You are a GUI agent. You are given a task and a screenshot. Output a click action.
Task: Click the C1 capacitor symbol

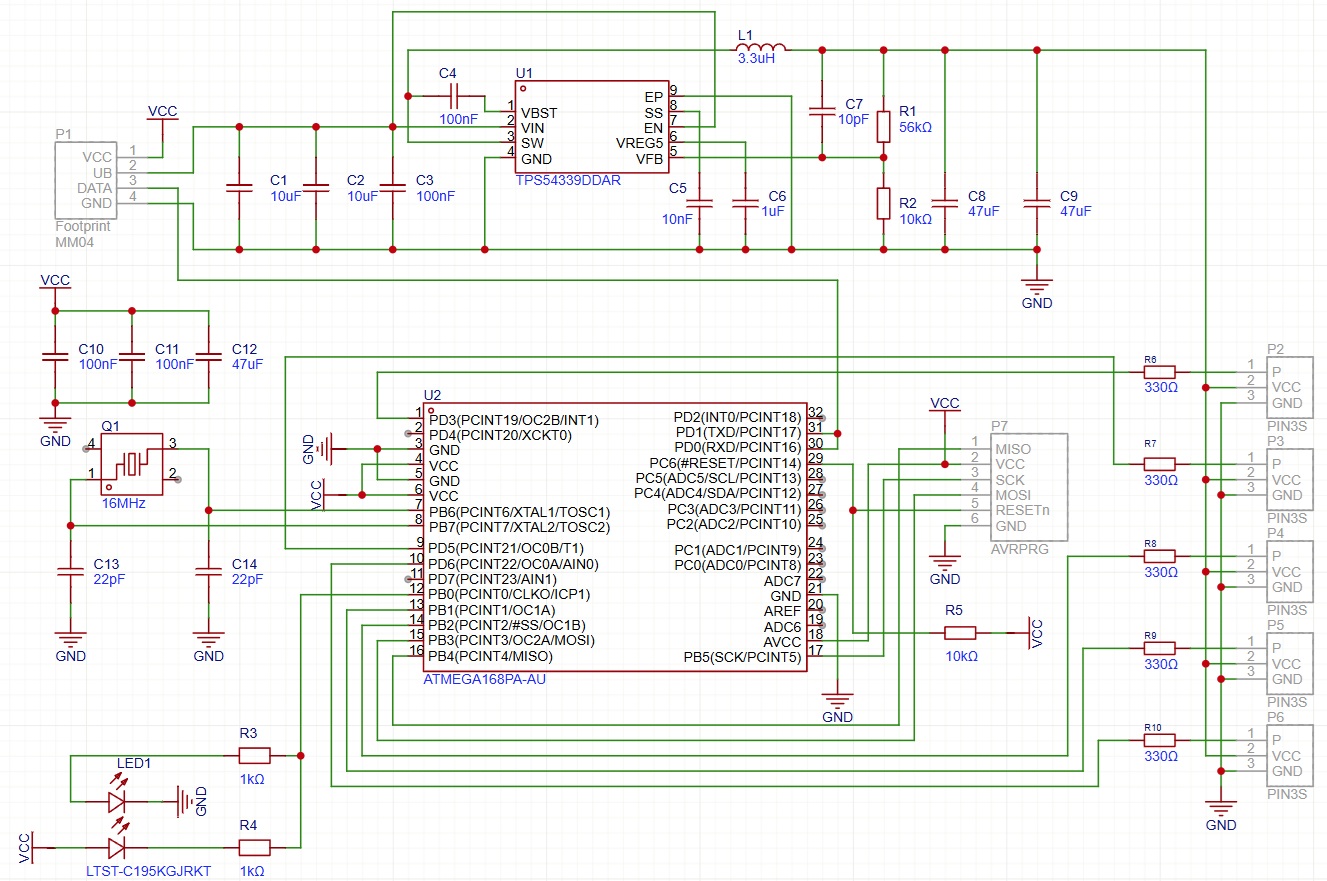[x=239, y=188]
